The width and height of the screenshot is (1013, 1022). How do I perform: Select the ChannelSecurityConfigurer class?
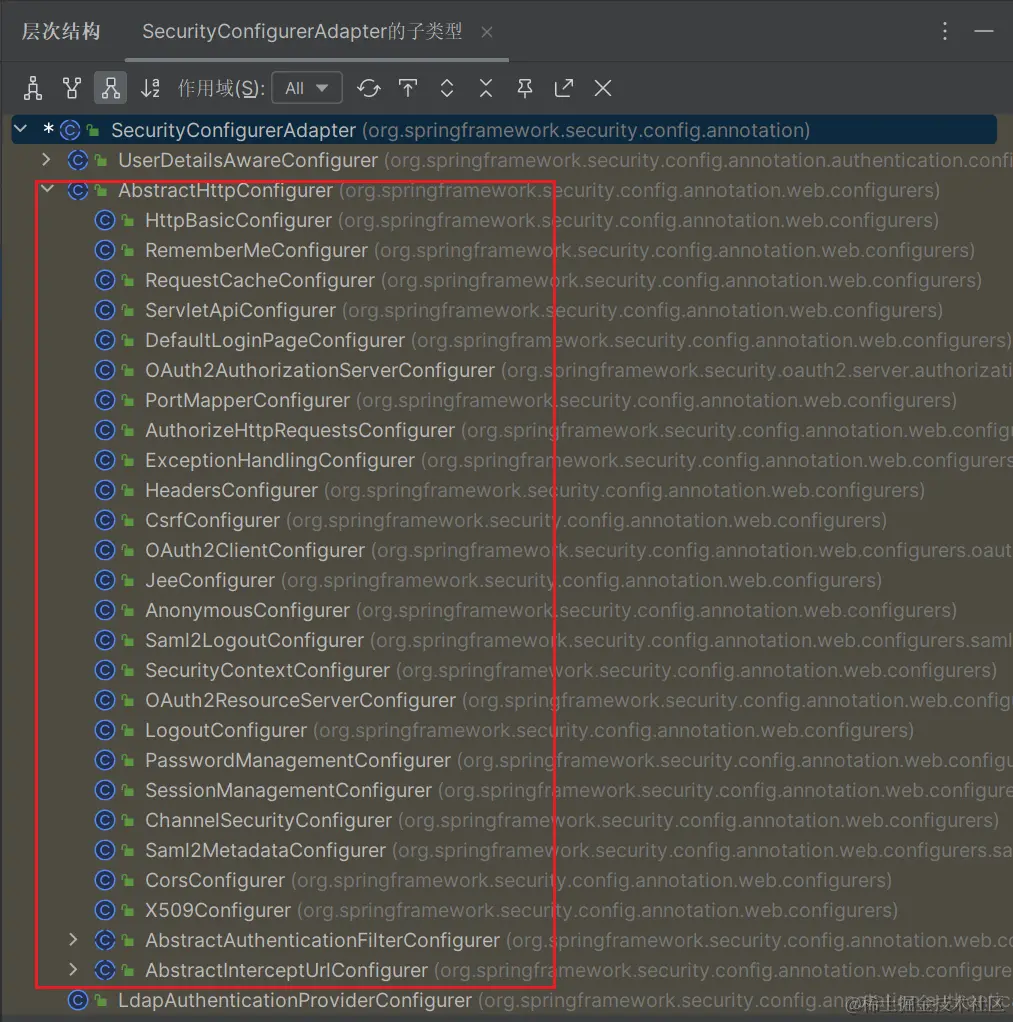click(268, 820)
